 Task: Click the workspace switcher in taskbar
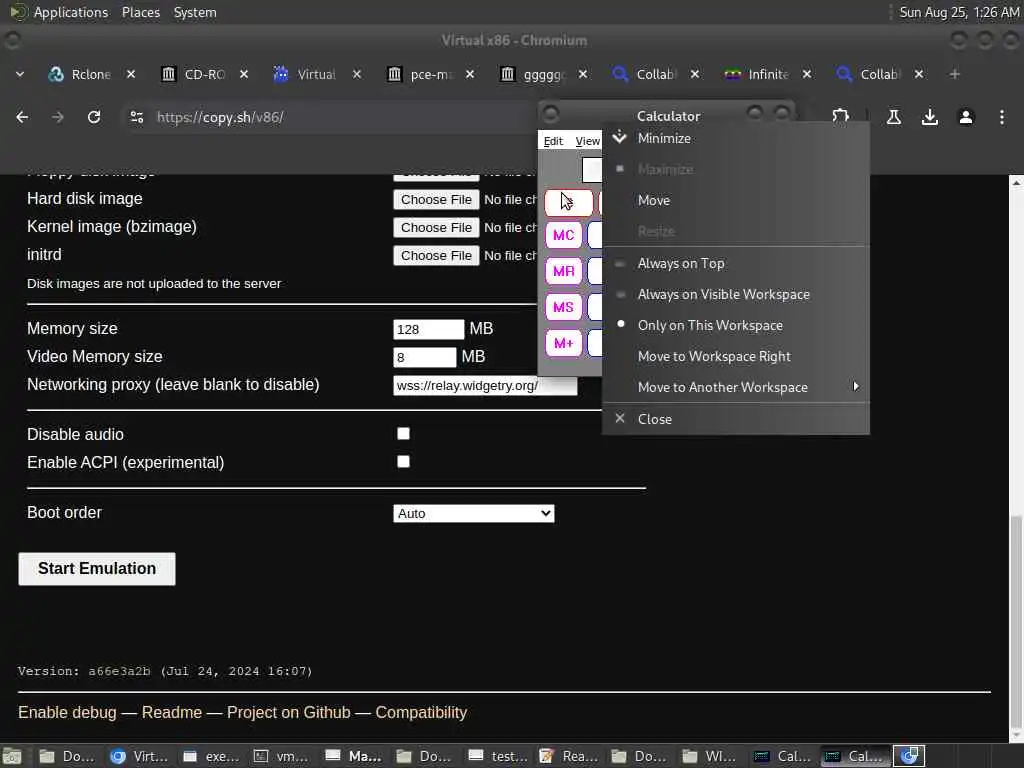(x=908, y=756)
